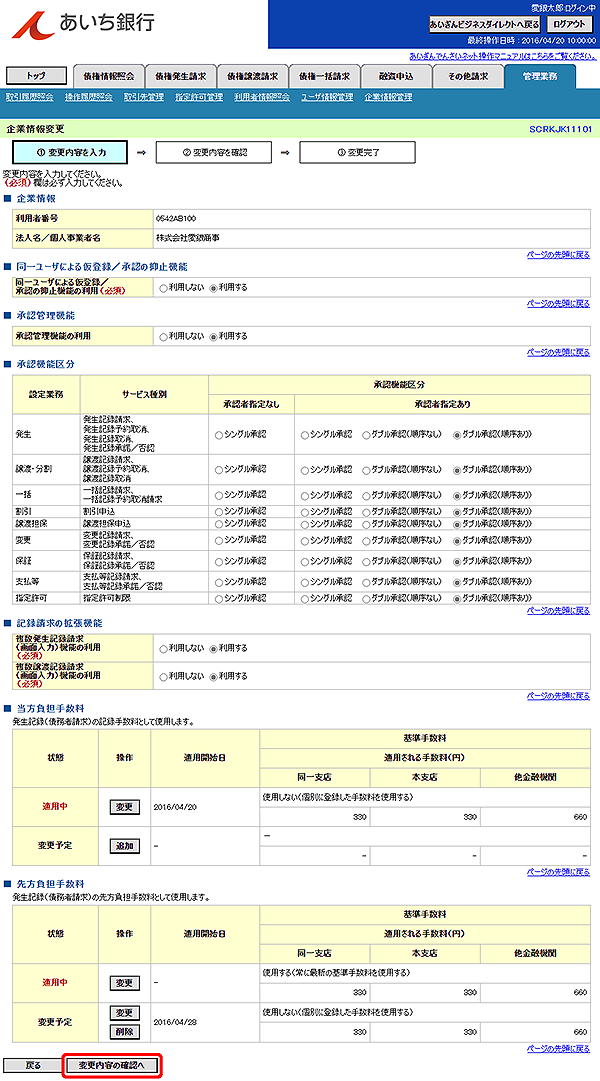Viewport: 600px width, 1081px height.
Task: Select 利用する for 同一ユーザ仮登録／承認の抑止機能
Action: click(213, 287)
